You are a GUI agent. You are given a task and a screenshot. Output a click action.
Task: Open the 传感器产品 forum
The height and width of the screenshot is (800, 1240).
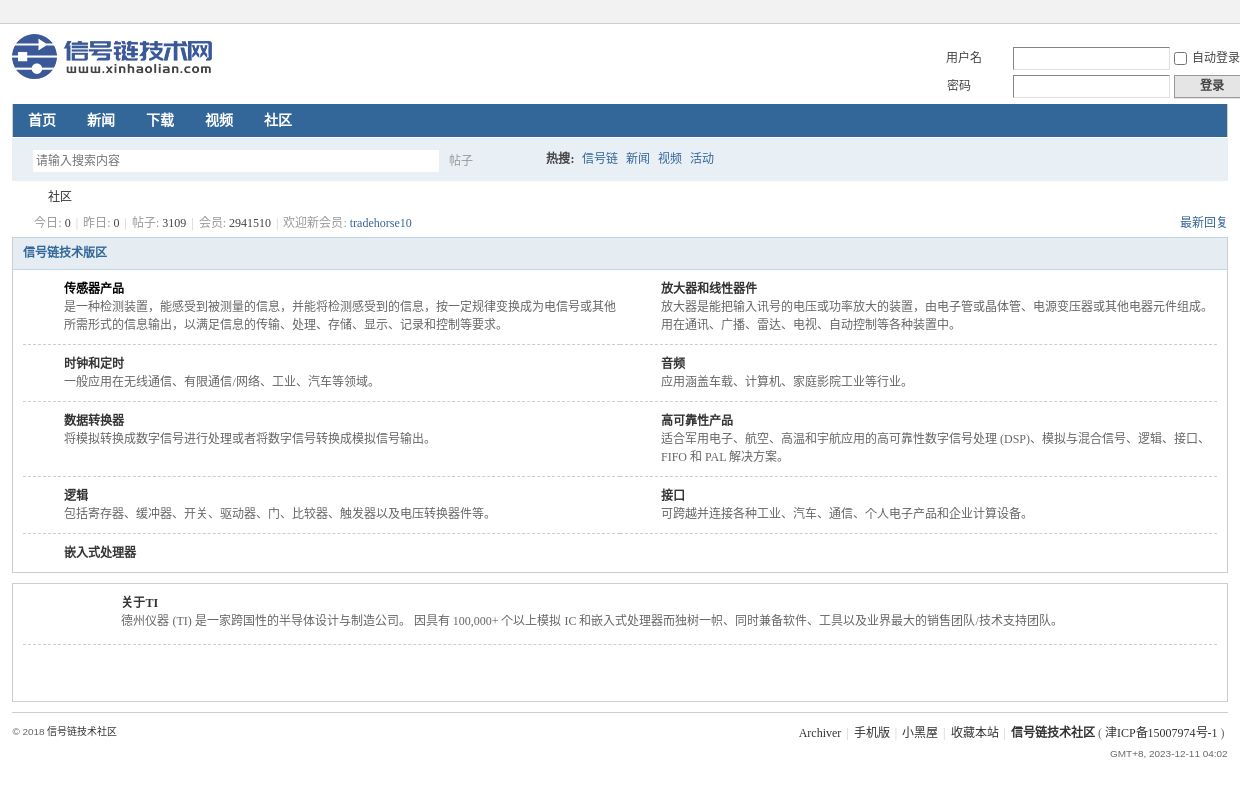pos(94,289)
